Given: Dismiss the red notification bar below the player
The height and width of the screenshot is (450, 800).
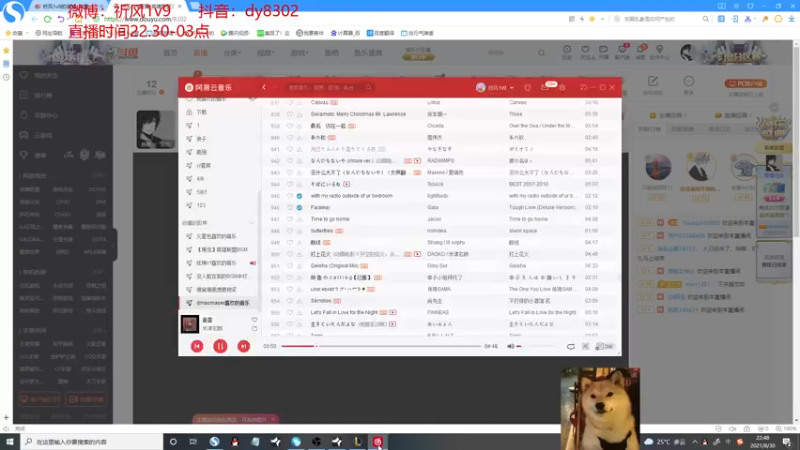Looking at the screenshot, I should [273, 419].
